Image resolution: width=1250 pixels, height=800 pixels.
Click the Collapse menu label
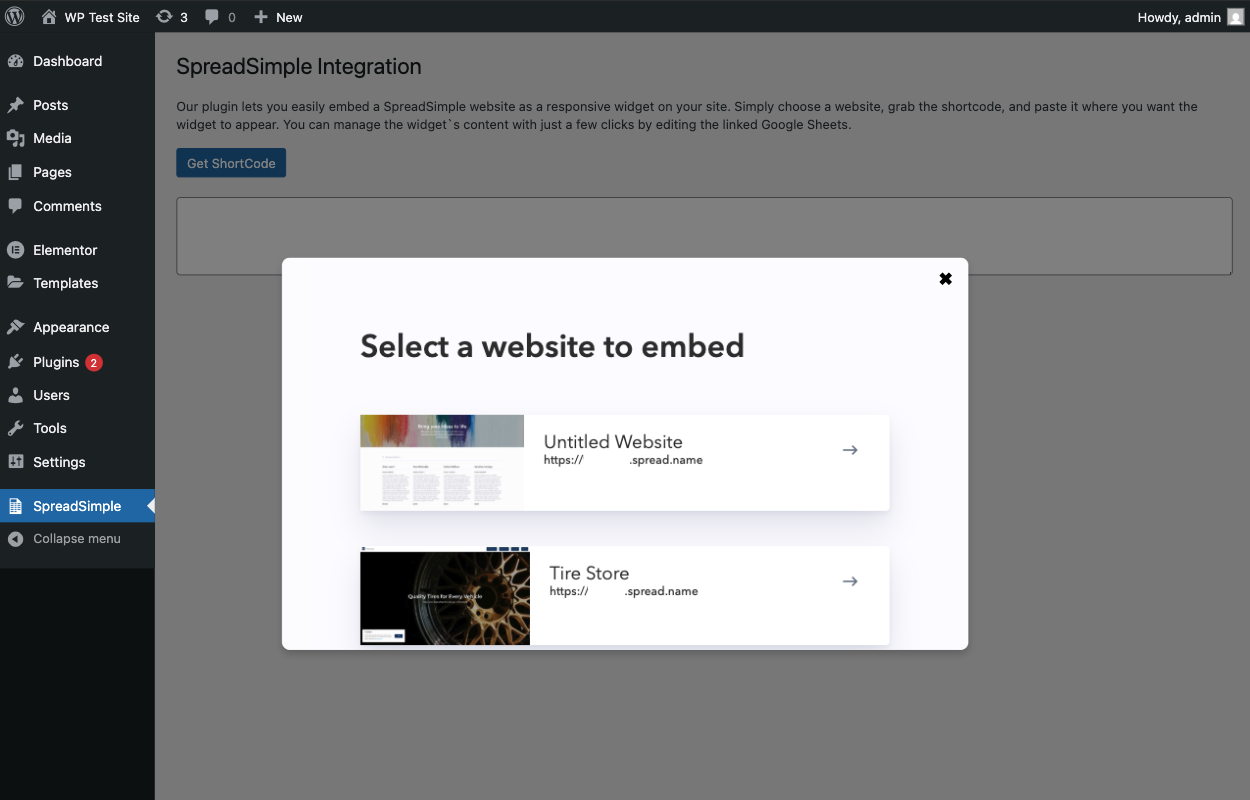pos(77,539)
